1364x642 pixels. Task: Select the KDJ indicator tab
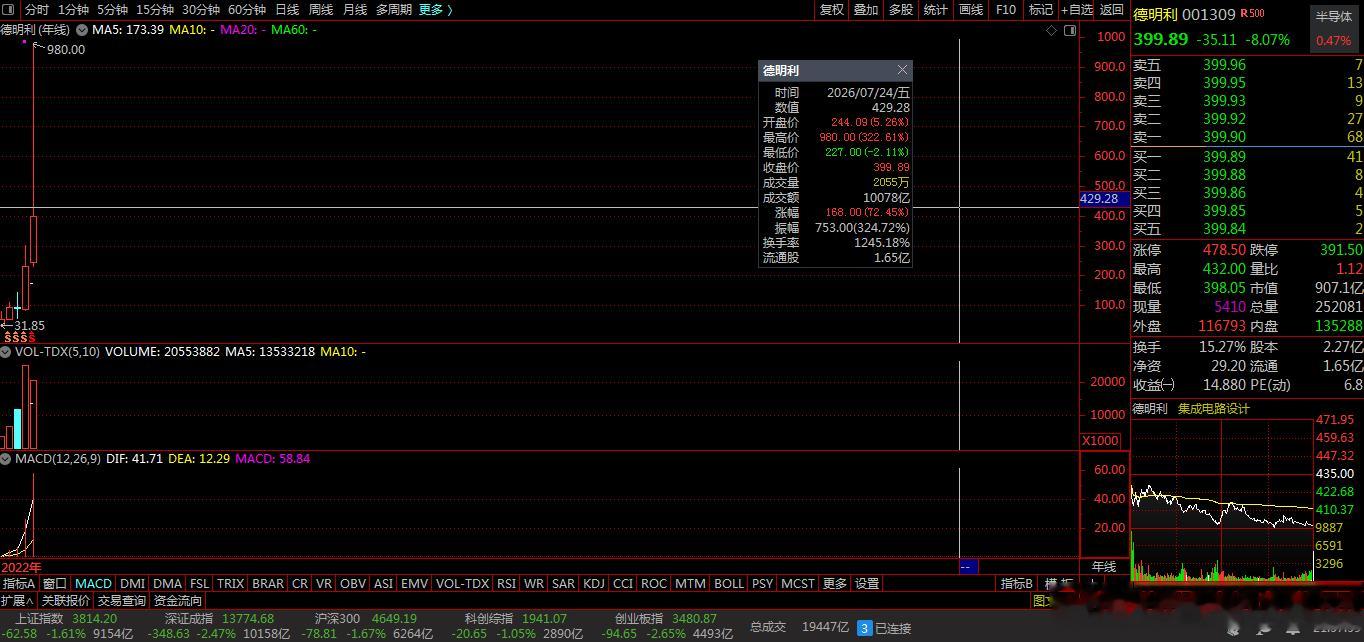point(594,584)
